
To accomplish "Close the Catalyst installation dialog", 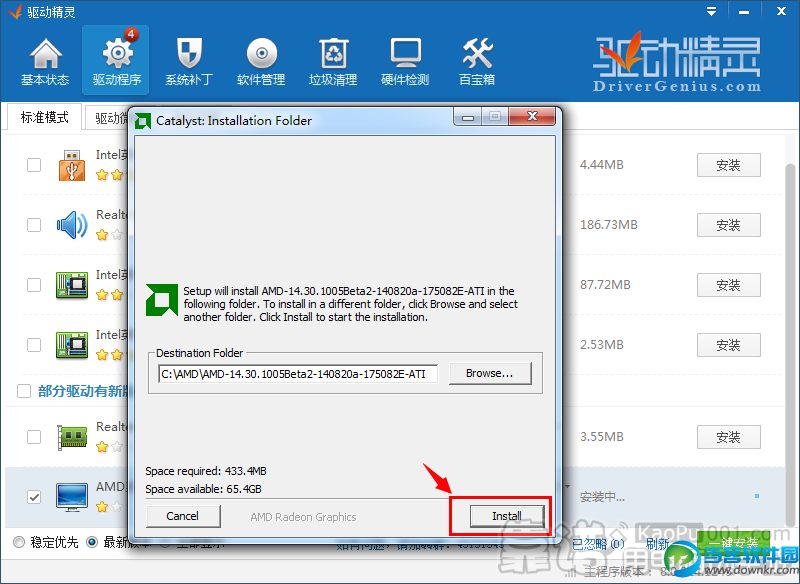I will [532, 116].
